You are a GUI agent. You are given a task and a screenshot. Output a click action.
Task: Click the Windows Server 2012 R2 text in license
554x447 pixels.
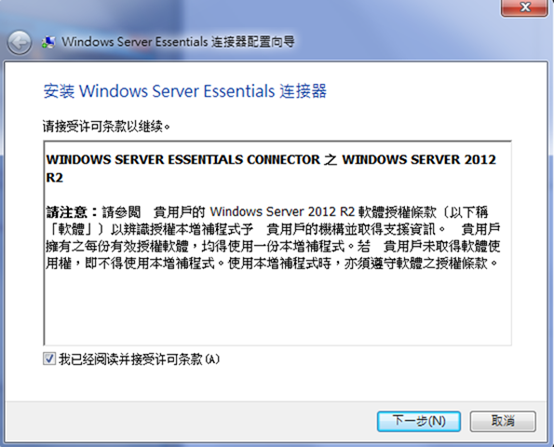[282, 212]
